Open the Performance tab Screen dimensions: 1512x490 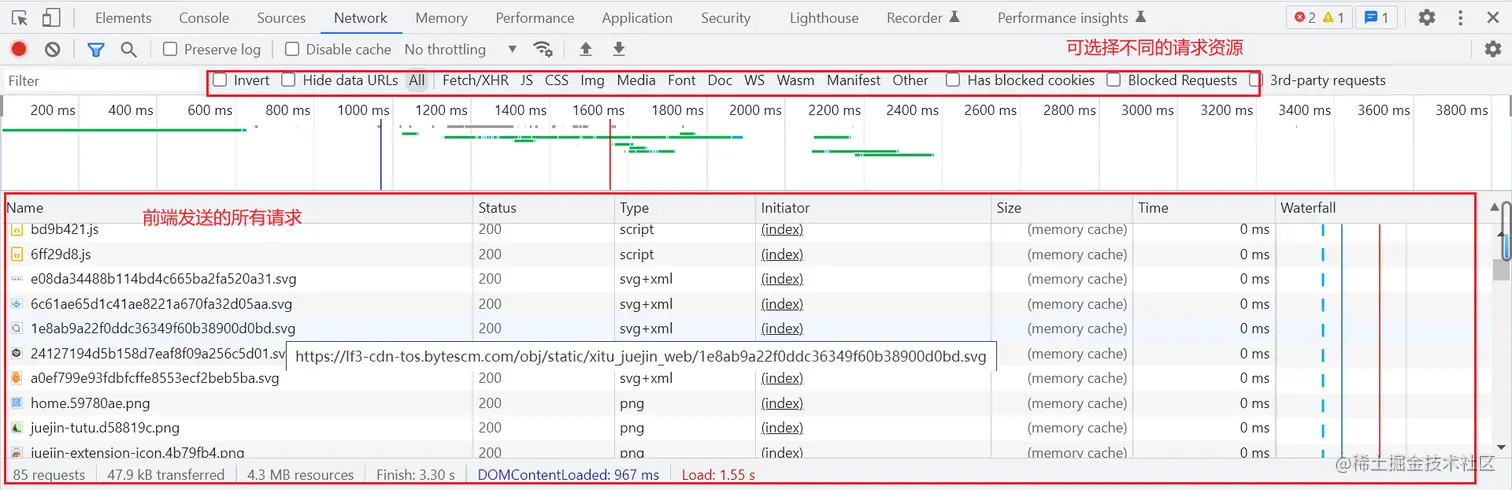(x=535, y=18)
